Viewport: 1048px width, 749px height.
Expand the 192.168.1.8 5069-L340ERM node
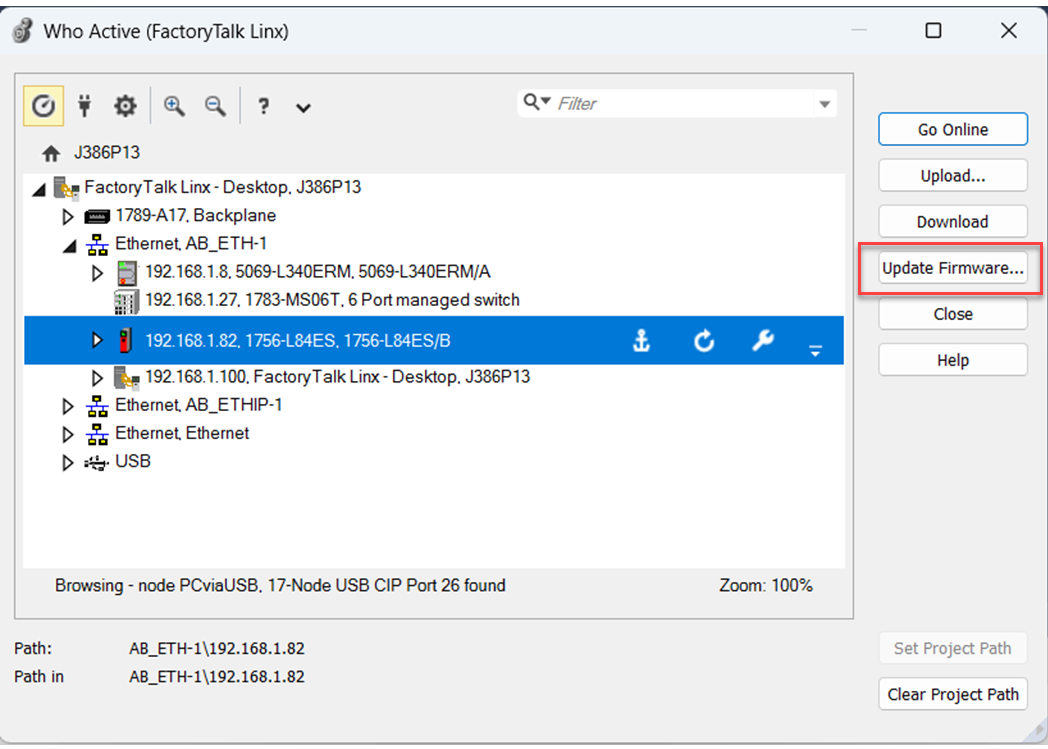tap(97, 273)
